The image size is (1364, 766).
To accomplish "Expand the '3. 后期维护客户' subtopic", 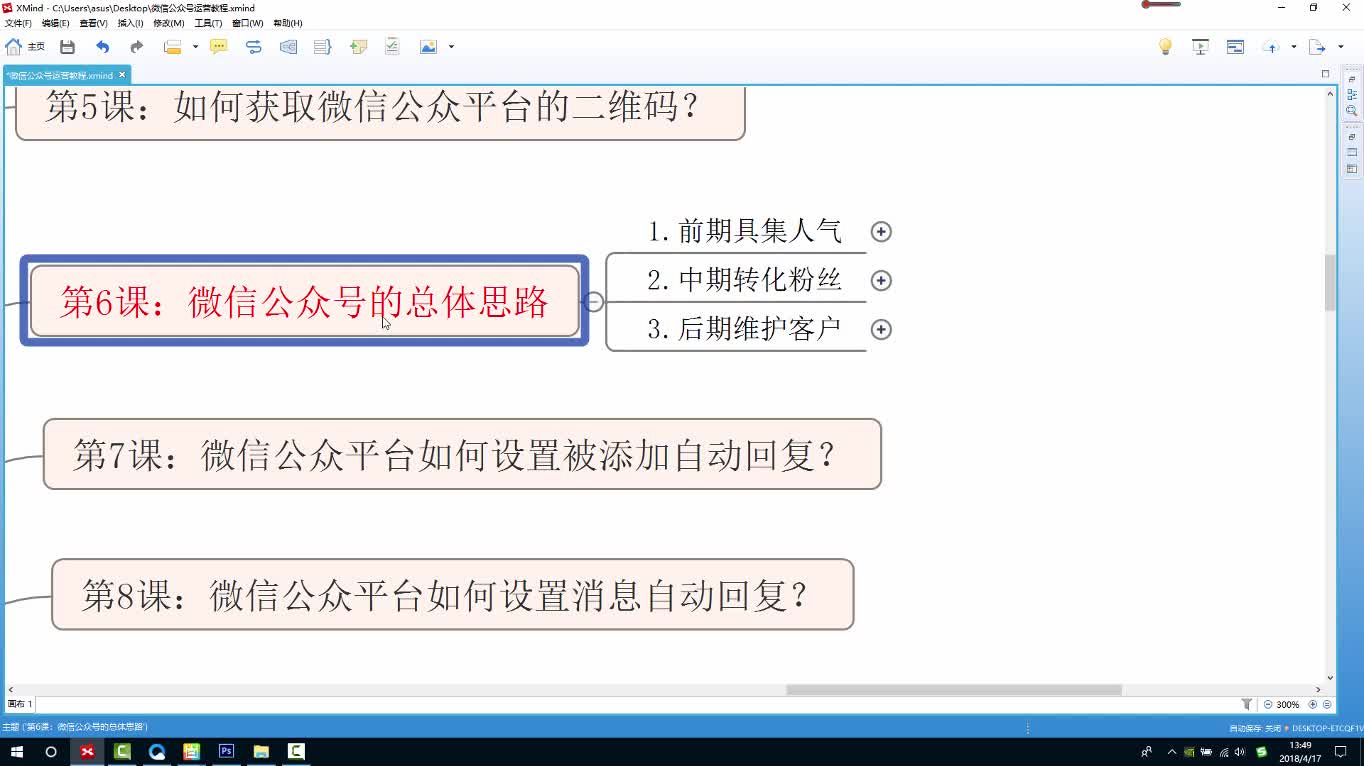I will point(881,329).
